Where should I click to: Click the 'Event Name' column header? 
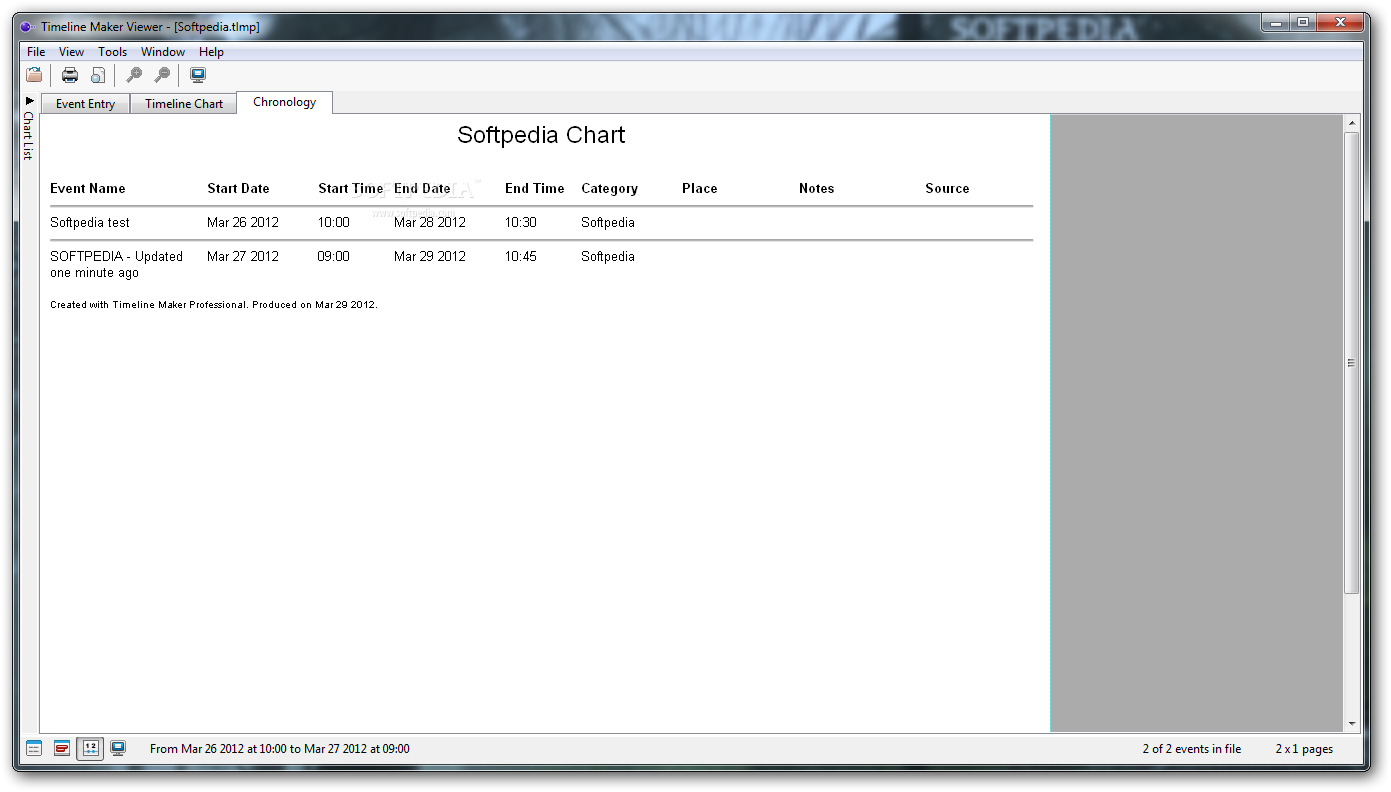(88, 188)
